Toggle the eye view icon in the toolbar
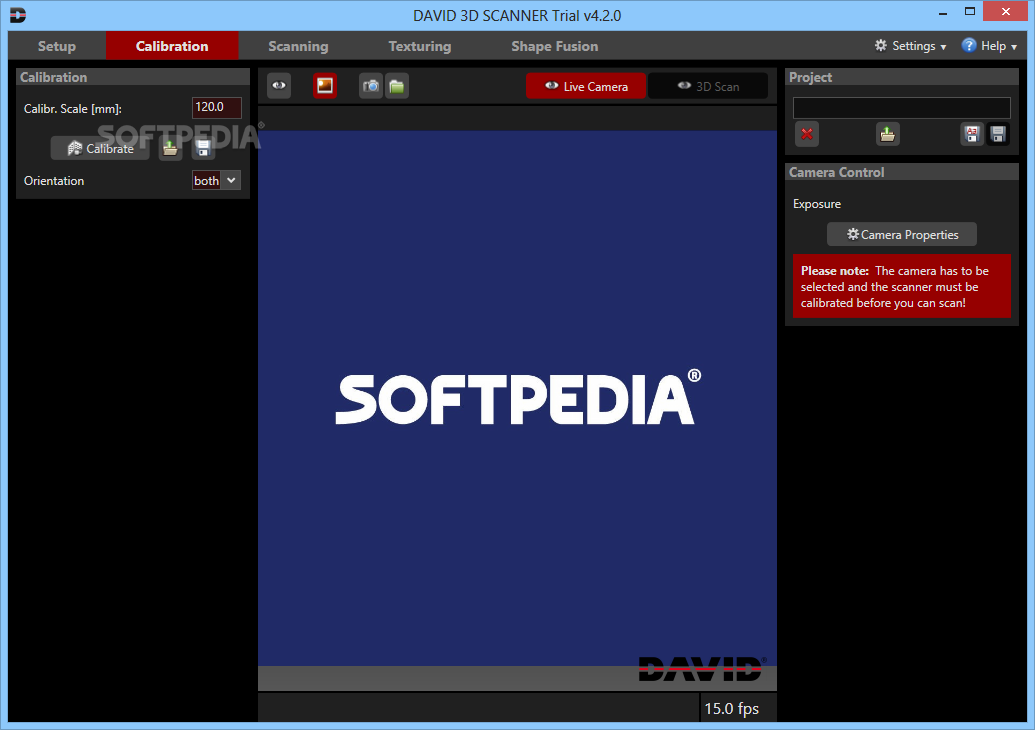 pos(279,86)
